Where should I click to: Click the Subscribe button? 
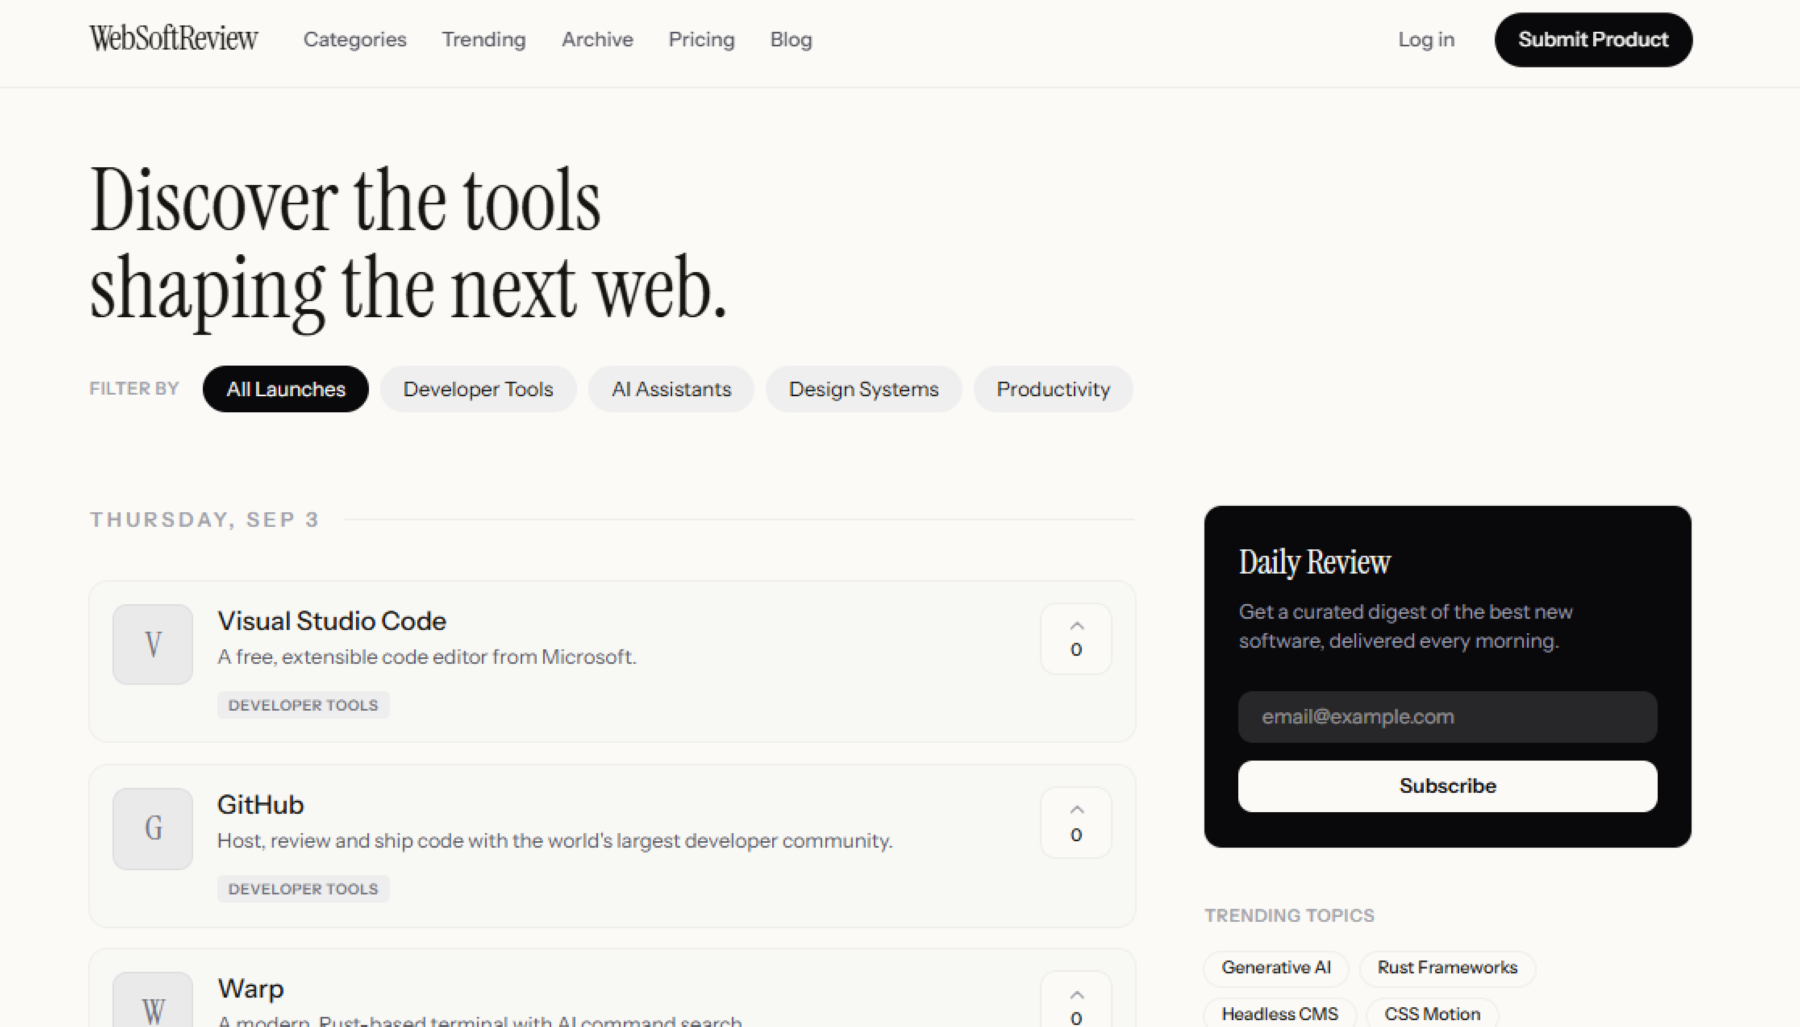click(x=1447, y=786)
